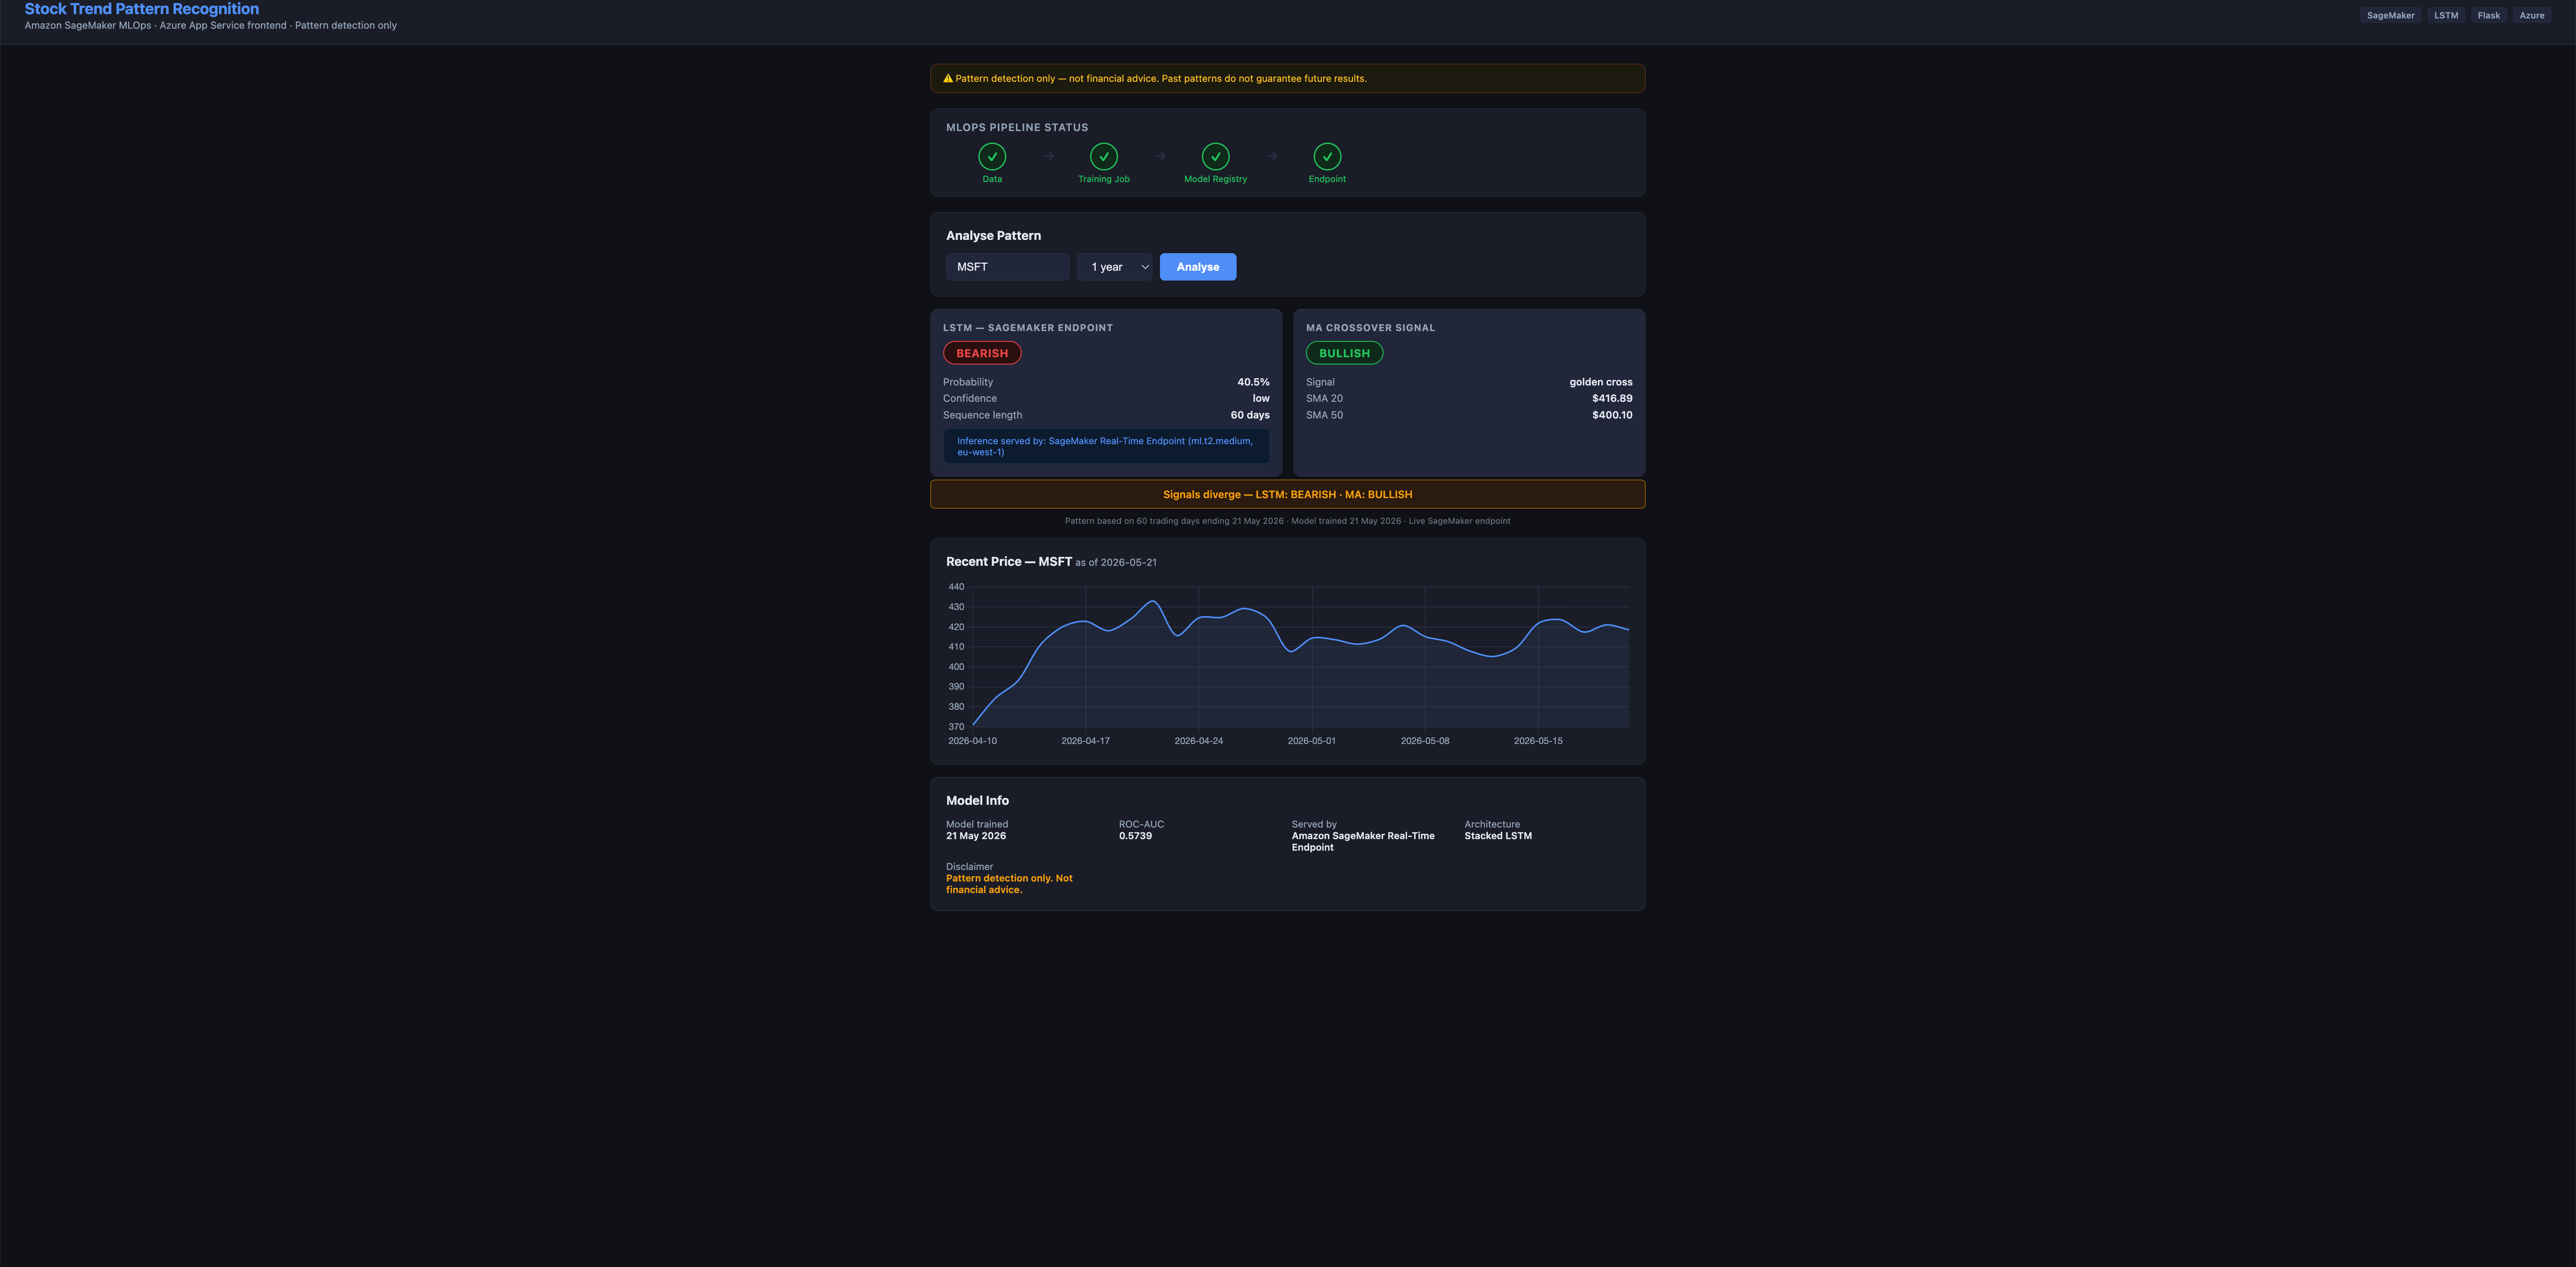Click the BEARISH signal badge
This screenshot has width=2576, height=1267.
[x=981, y=353]
